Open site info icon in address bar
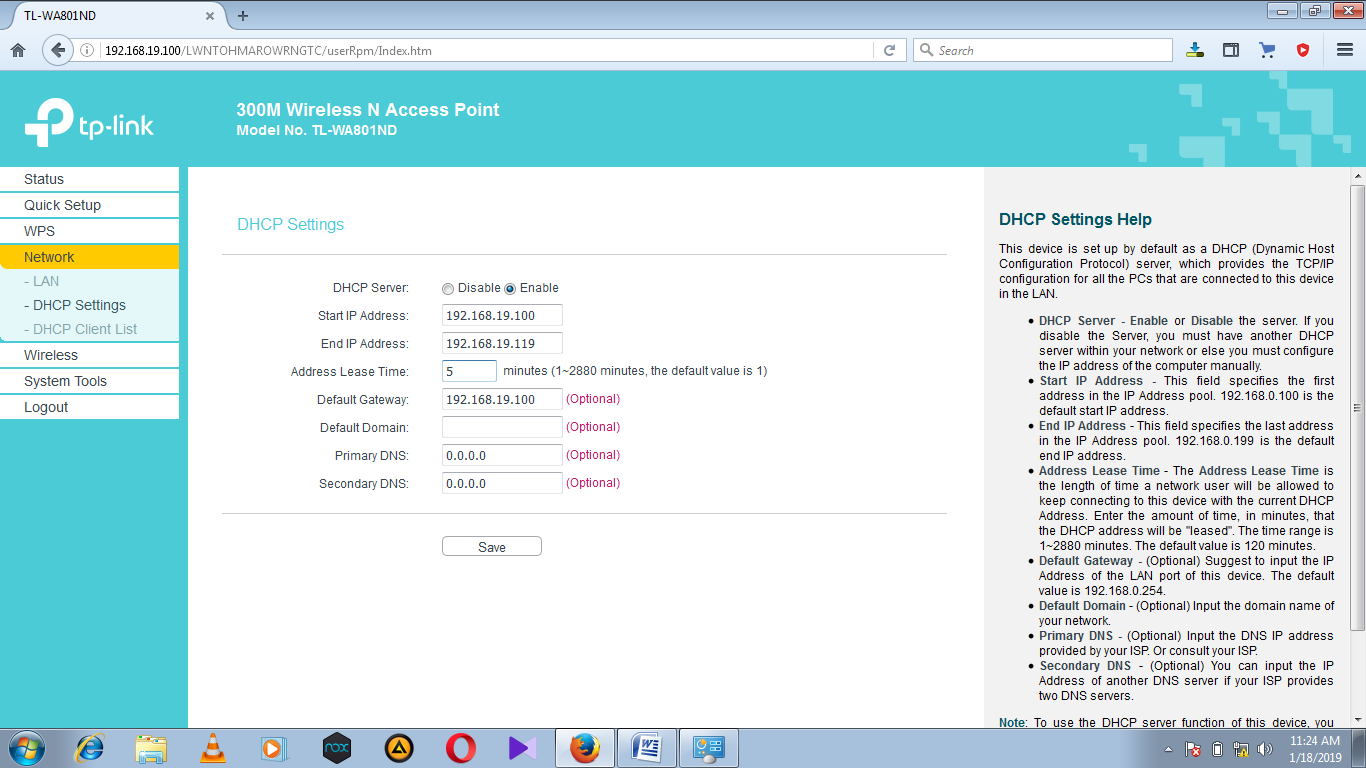Image resolution: width=1366 pixels, height=768 pixels. (x=87, y=50)
